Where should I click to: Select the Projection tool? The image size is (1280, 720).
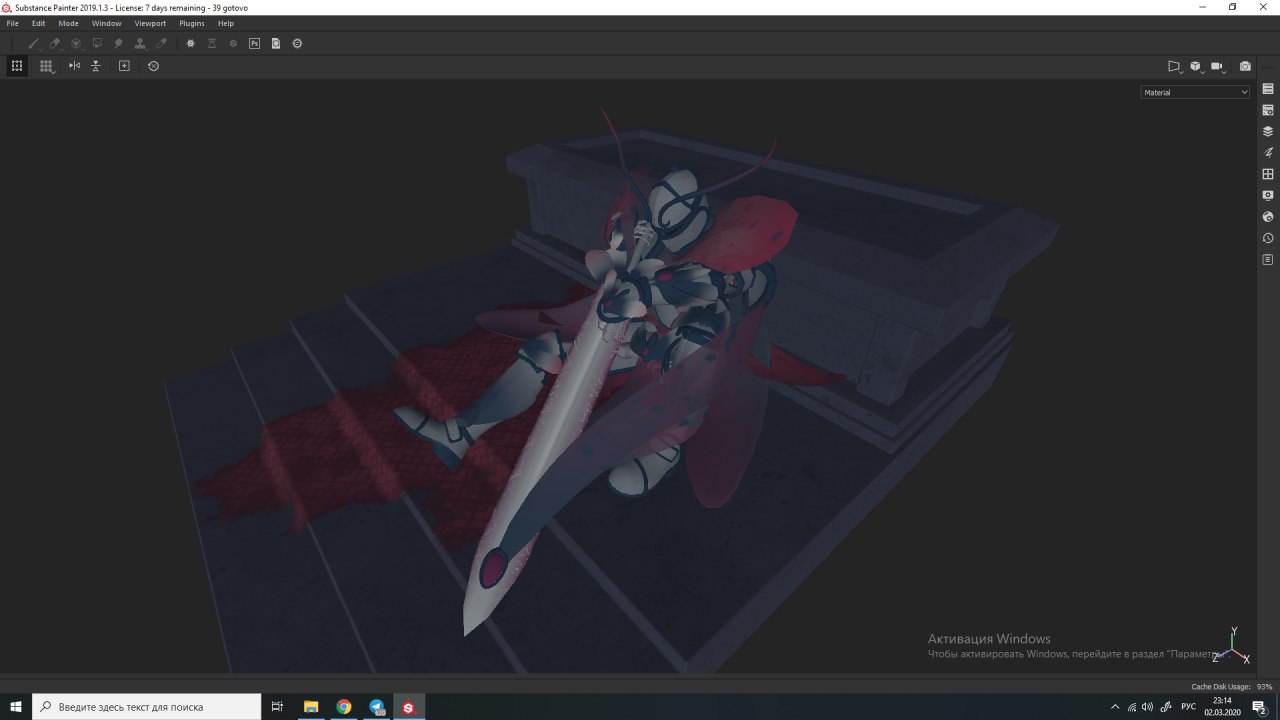click(x=76, y=43)
